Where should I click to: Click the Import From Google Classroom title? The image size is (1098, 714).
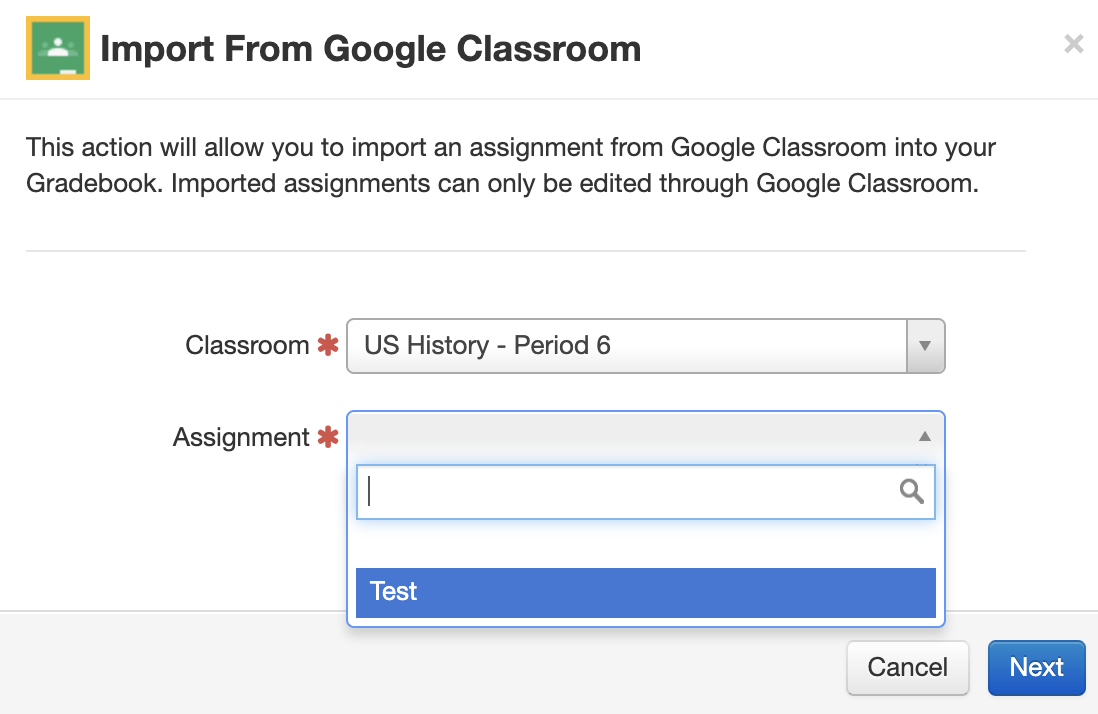370,48
